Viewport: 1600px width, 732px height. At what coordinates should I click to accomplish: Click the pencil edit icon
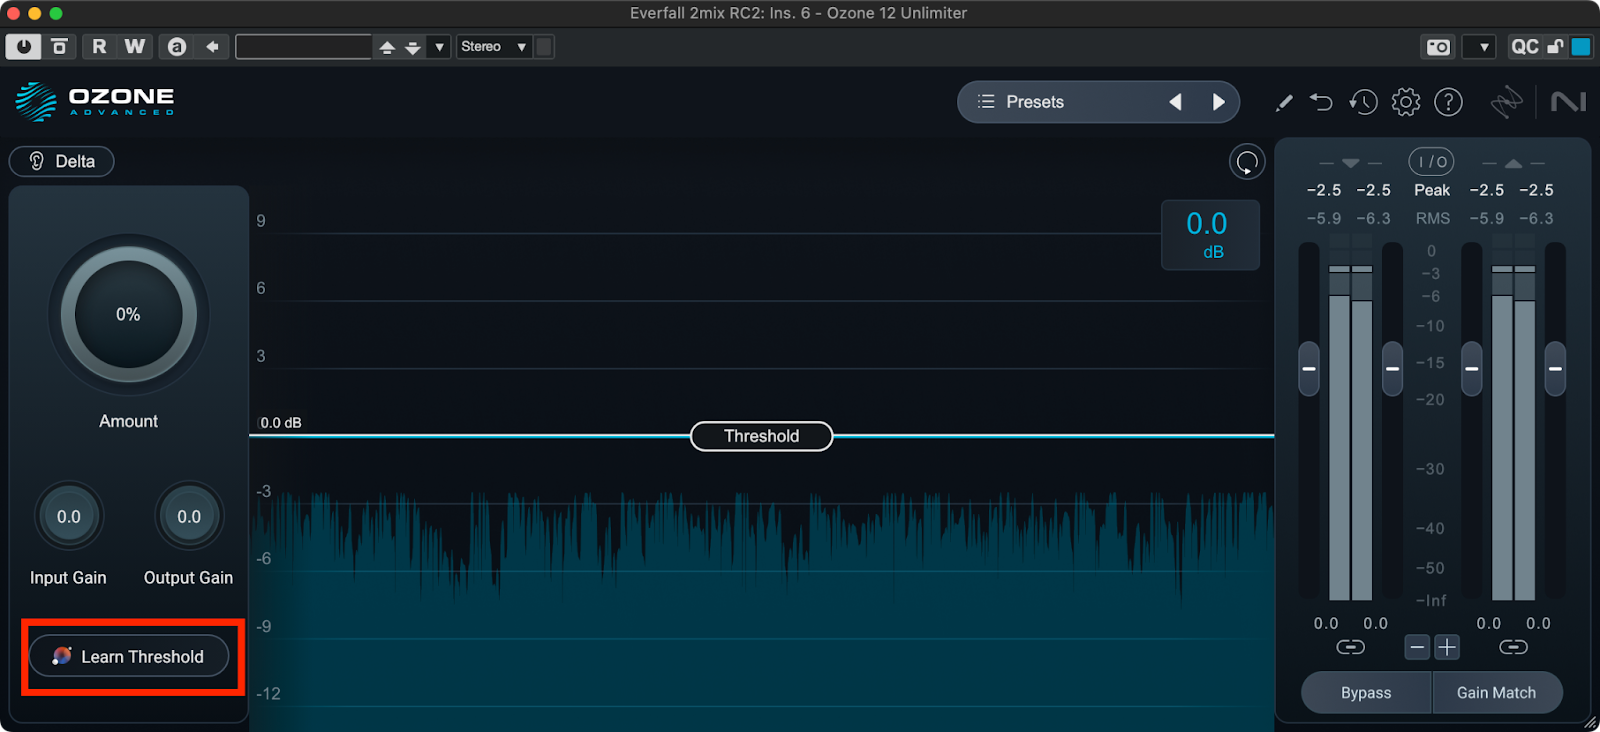[1284, 102]
